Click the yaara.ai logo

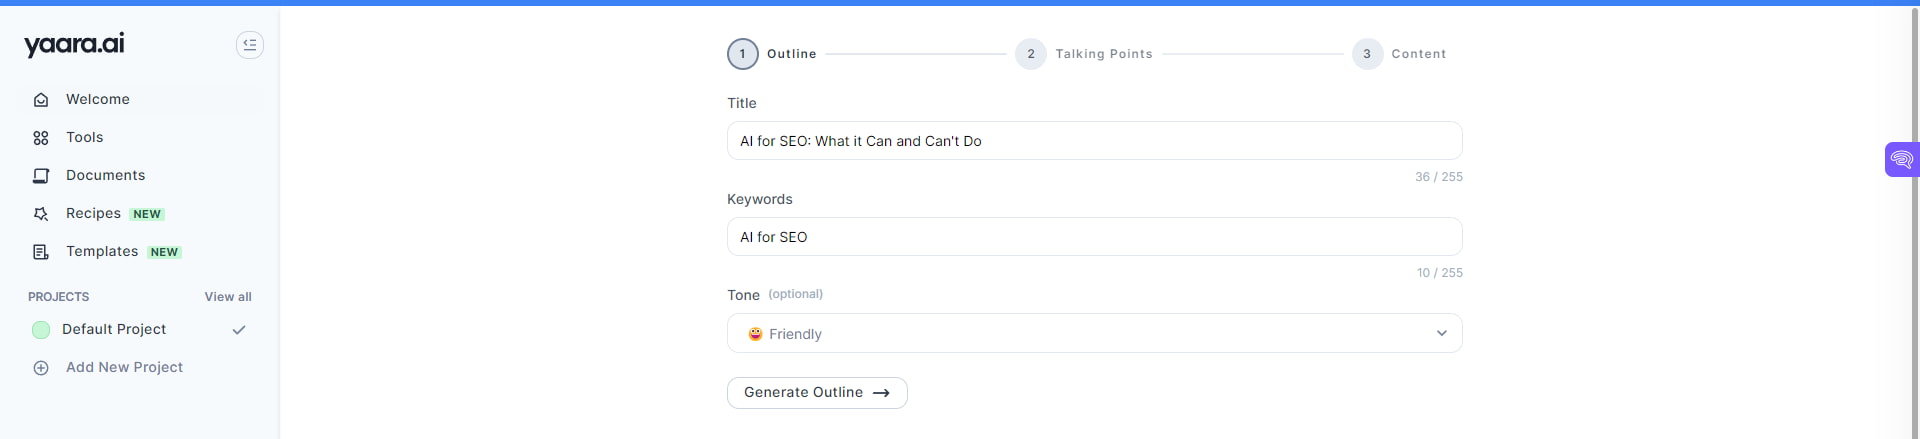coord(74,44)
